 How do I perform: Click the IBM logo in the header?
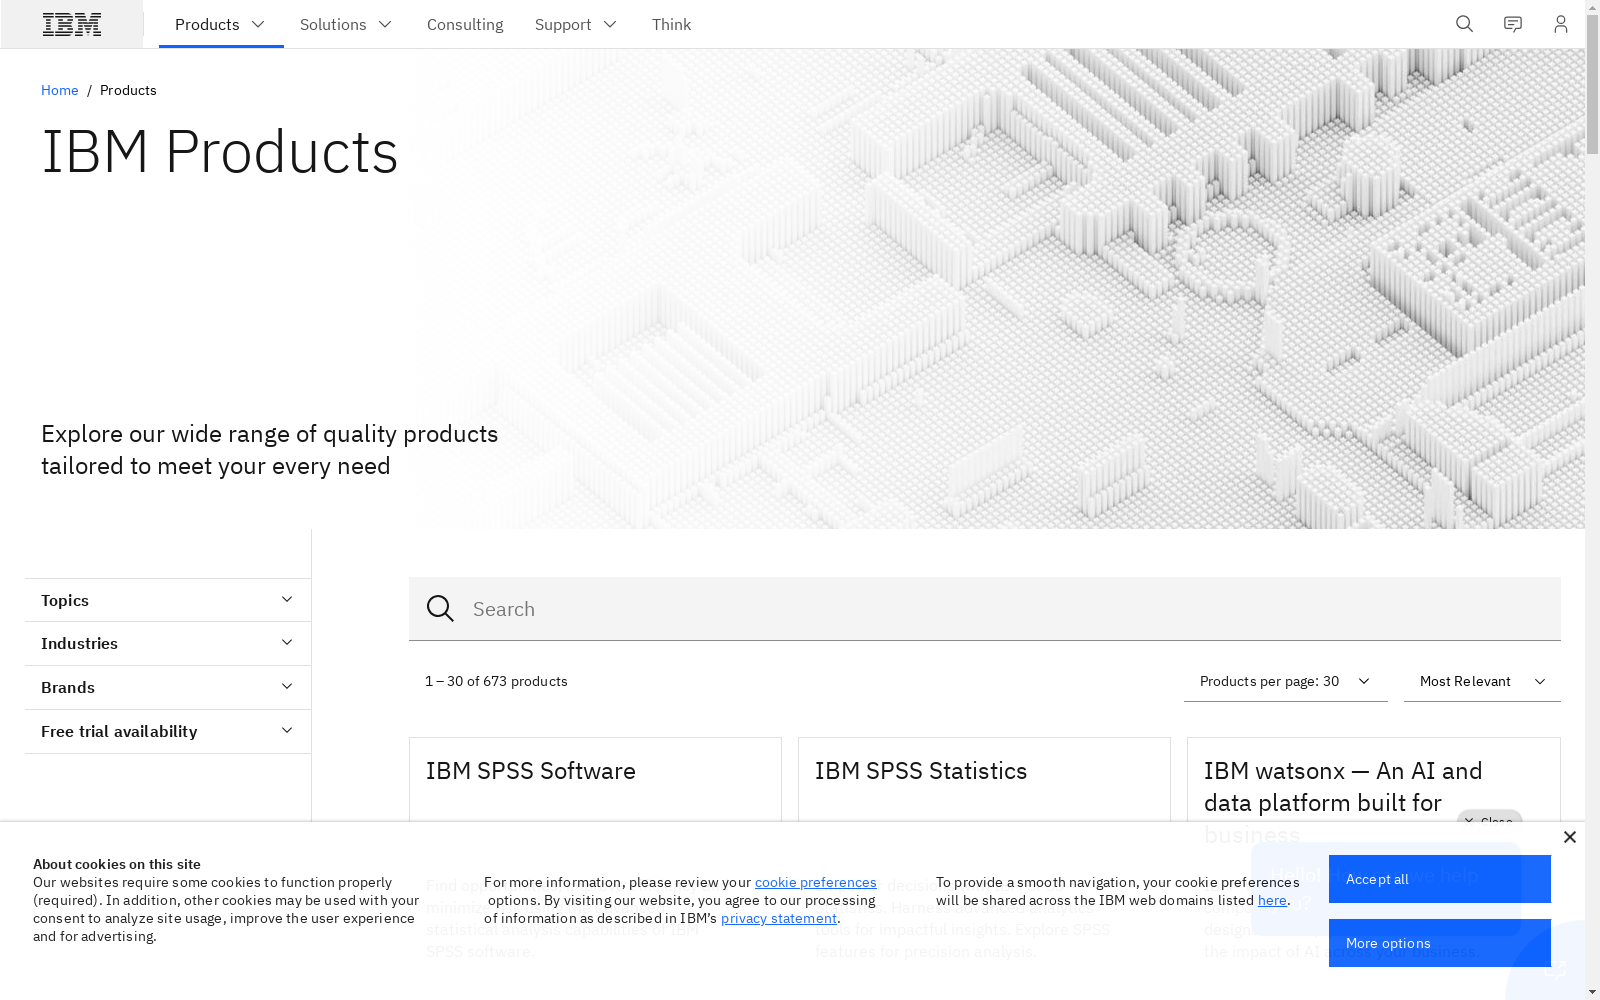[72, 24]
